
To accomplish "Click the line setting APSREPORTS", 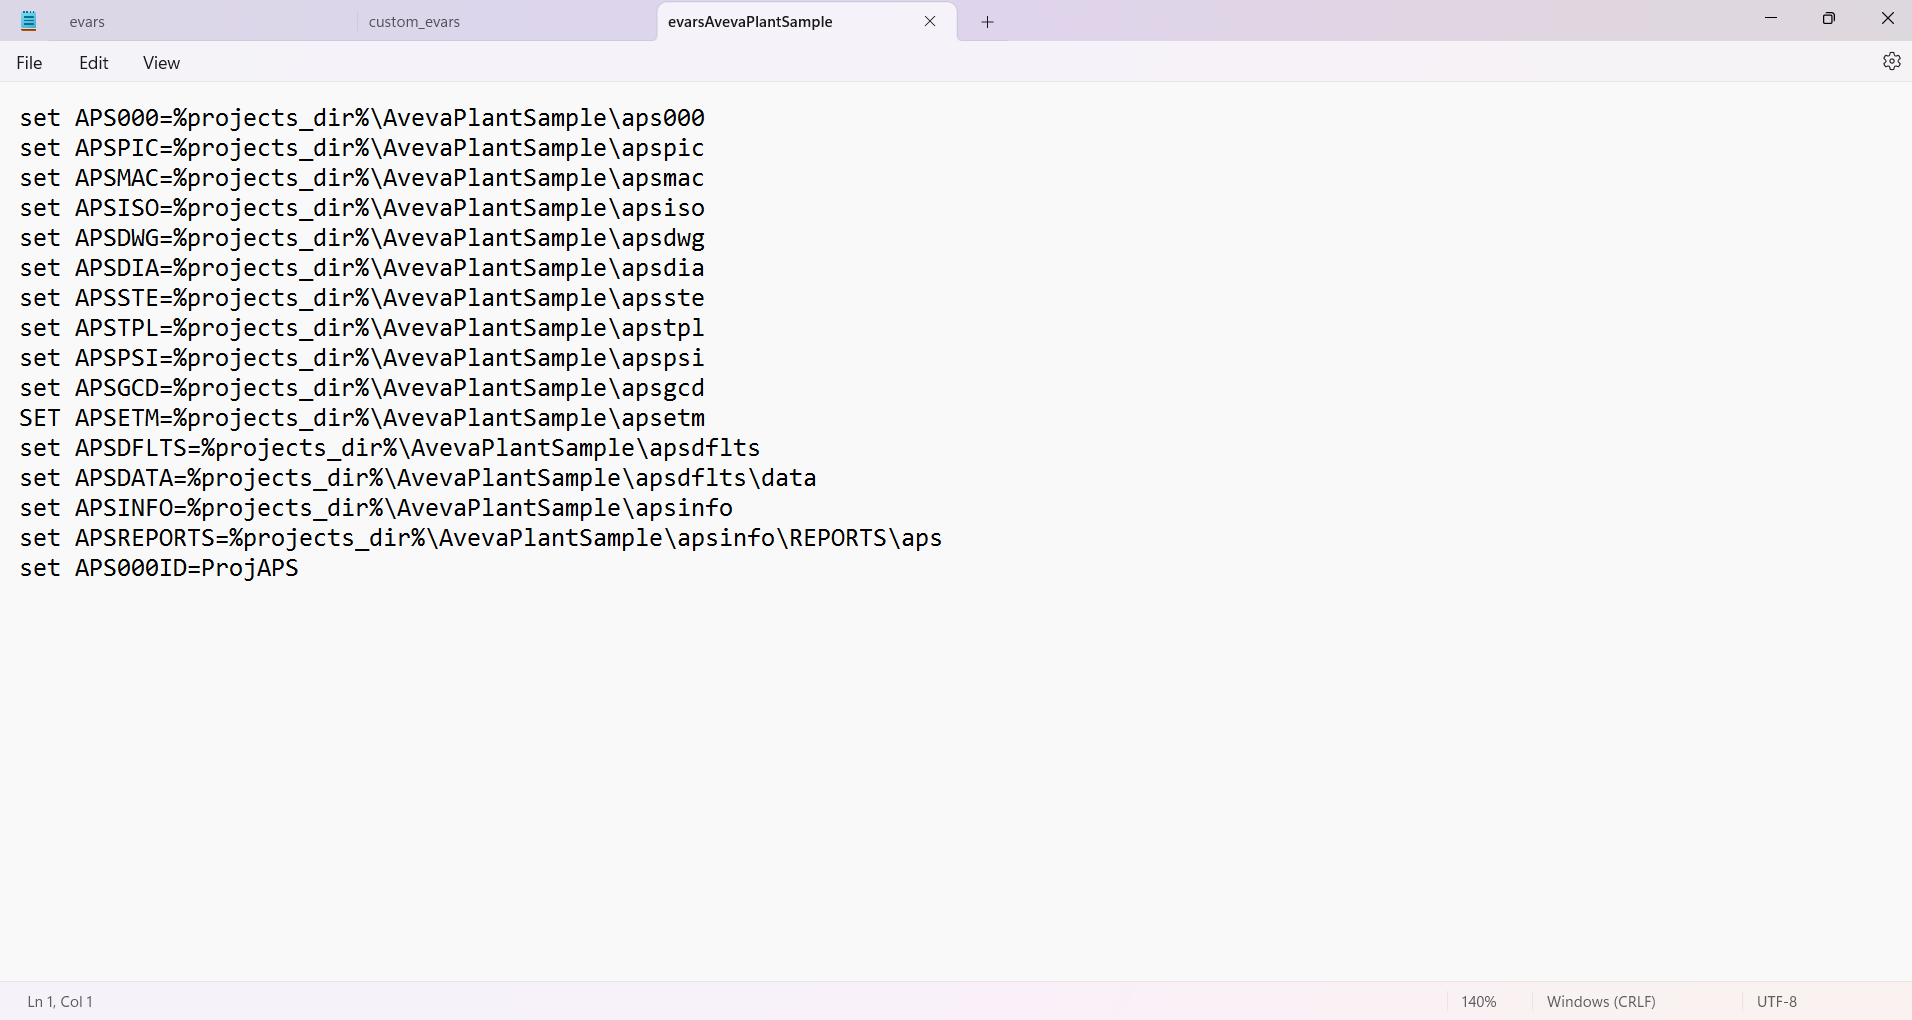I will point(481,538).
